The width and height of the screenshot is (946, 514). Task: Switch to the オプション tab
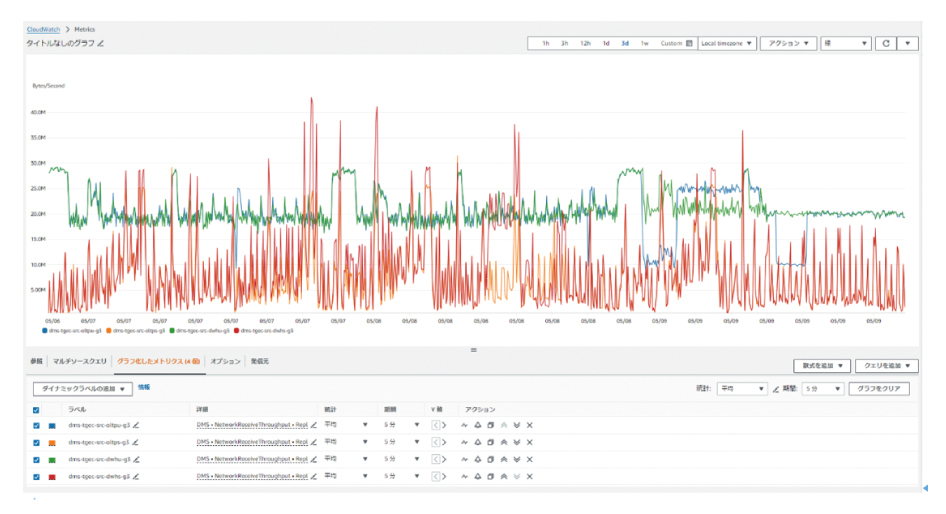coord(224,360)
